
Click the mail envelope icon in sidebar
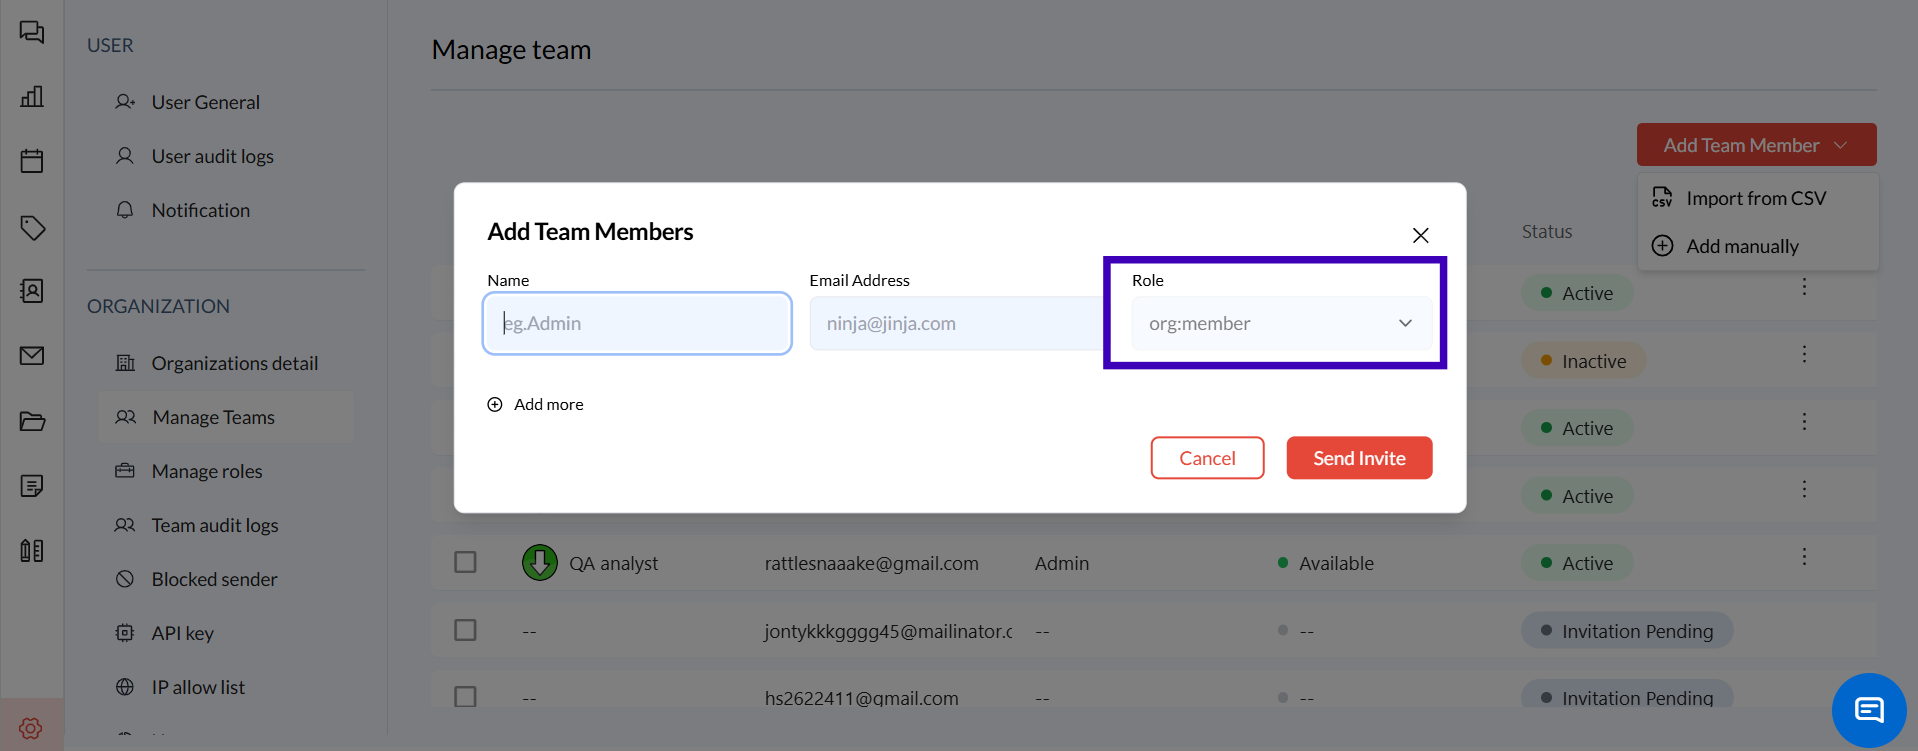pos(32,356)
